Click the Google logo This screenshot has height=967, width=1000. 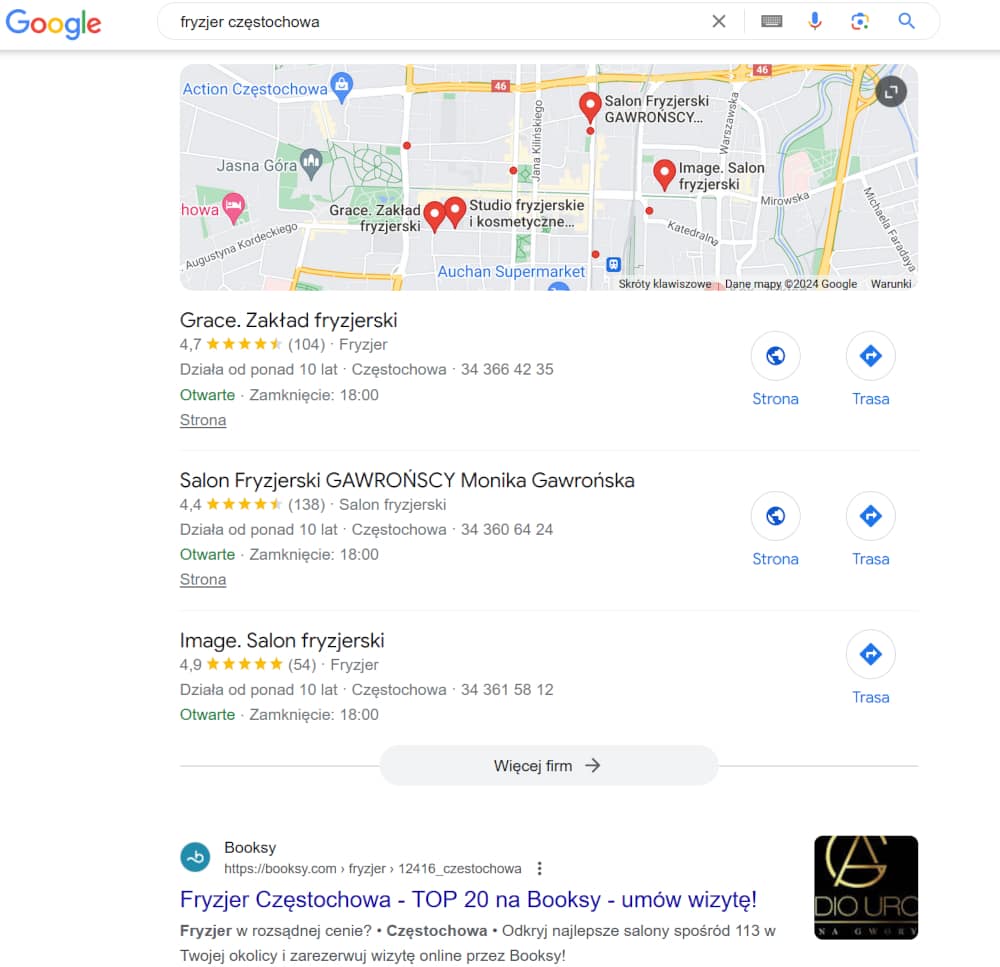pos(54,24)
